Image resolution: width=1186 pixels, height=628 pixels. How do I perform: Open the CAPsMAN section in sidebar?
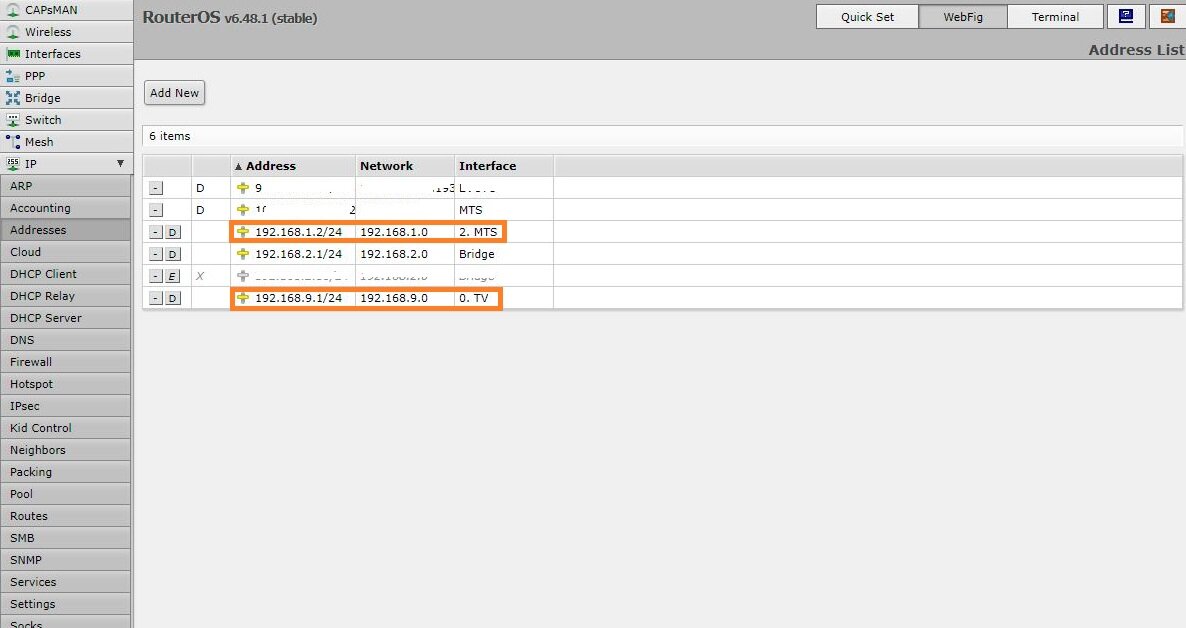click(66, 10)
